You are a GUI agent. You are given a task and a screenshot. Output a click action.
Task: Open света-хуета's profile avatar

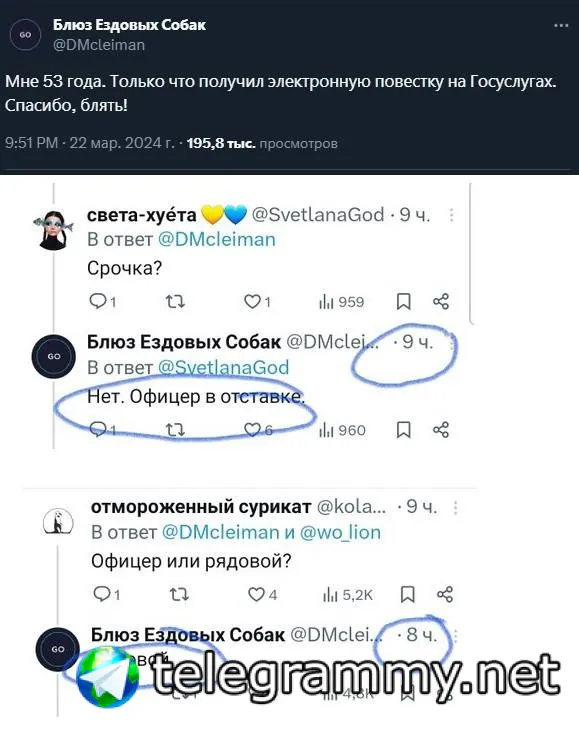coord(53,230)
